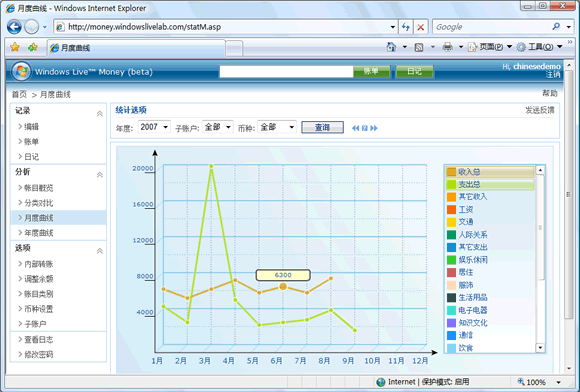Click legend scrollbar down arrow

click(540, 348)
